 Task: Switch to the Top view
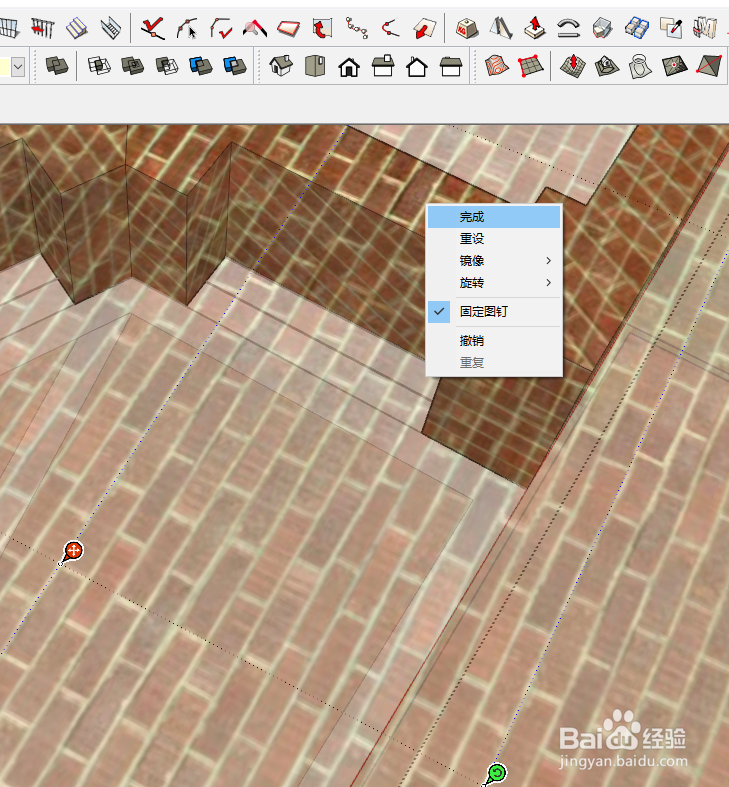pyautogui.click(x=315, y=66)
